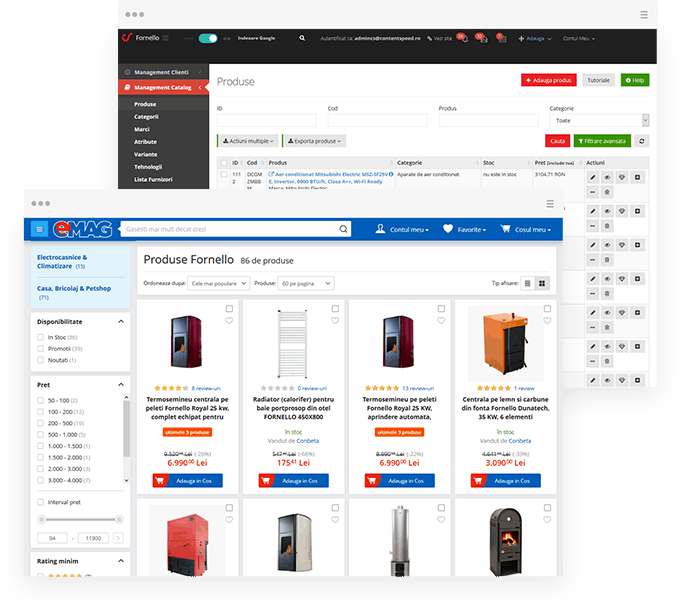The width and height of the screenshot is (681, 608).
Task: Click the pencil edit icon in Actiuni column
Action: pyautogui.click(x=592, y=177)
